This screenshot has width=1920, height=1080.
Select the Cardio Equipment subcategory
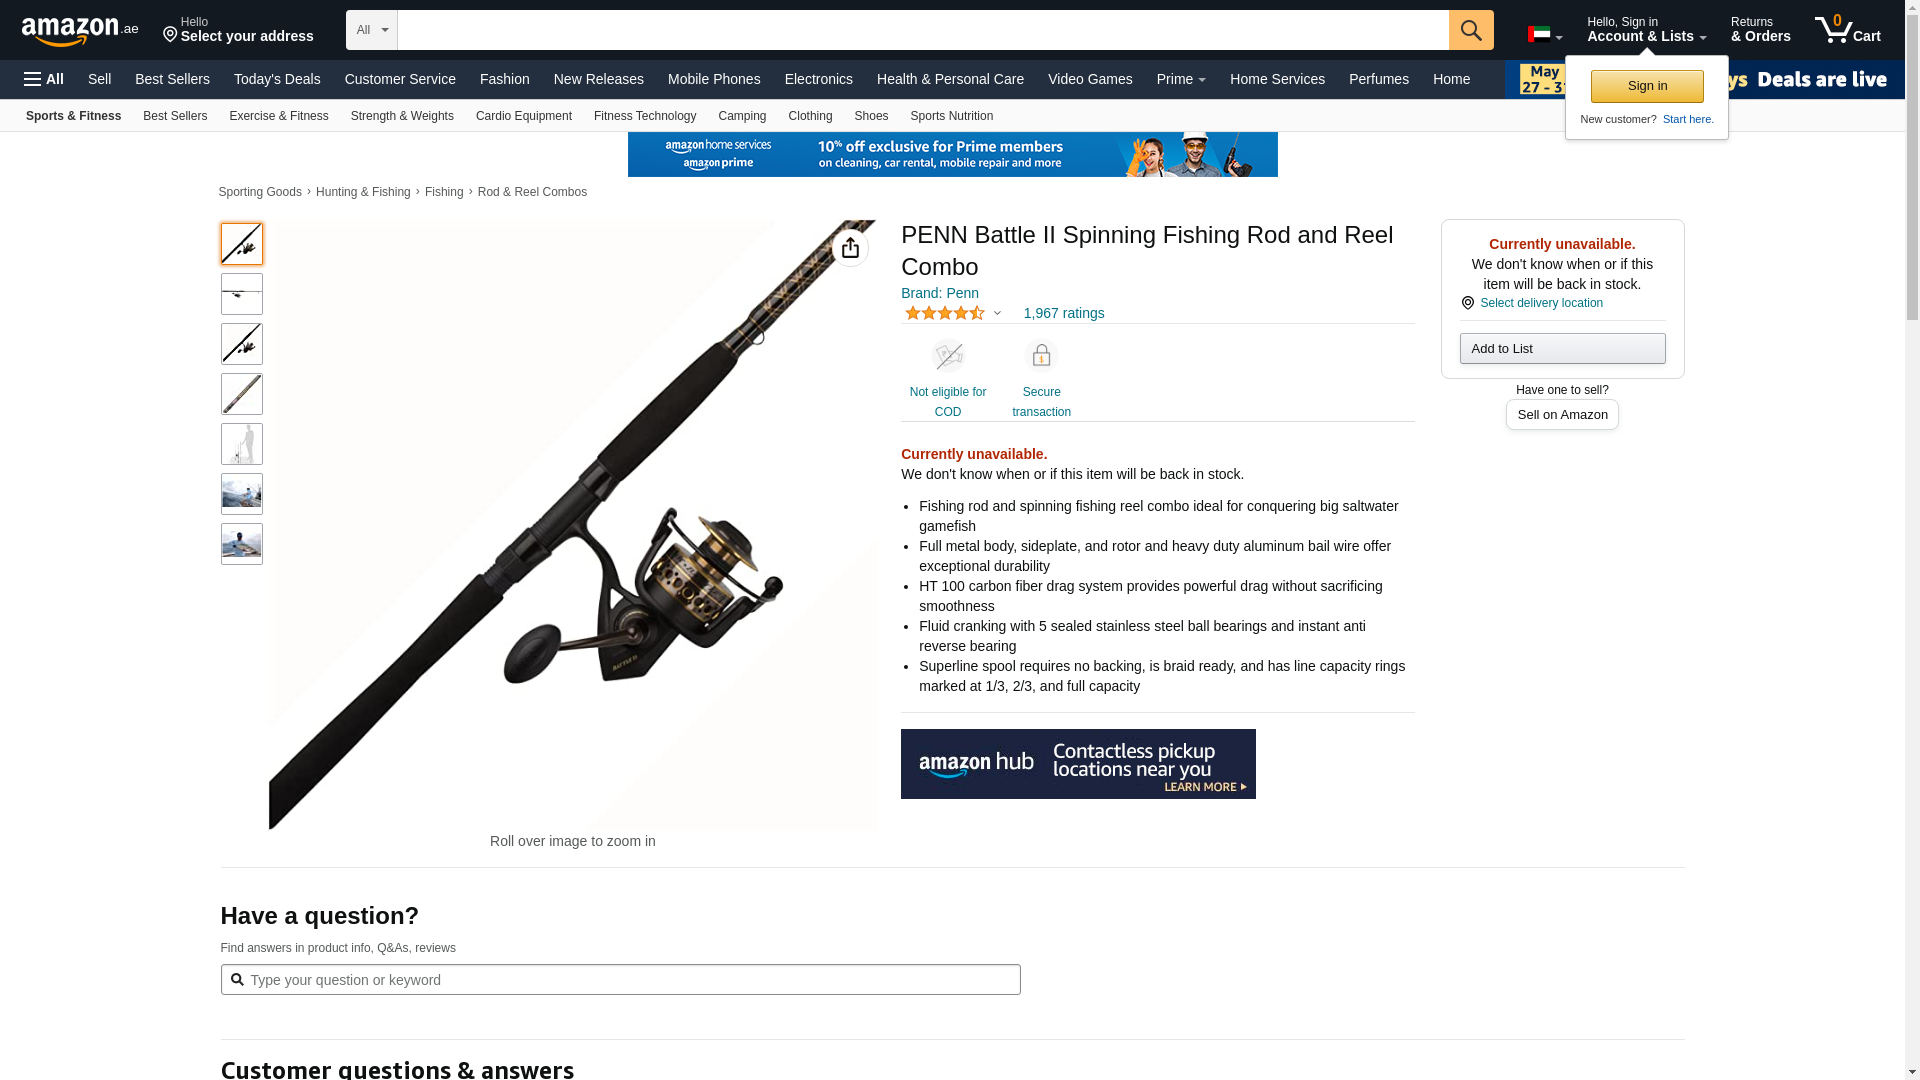pos(524,116)
